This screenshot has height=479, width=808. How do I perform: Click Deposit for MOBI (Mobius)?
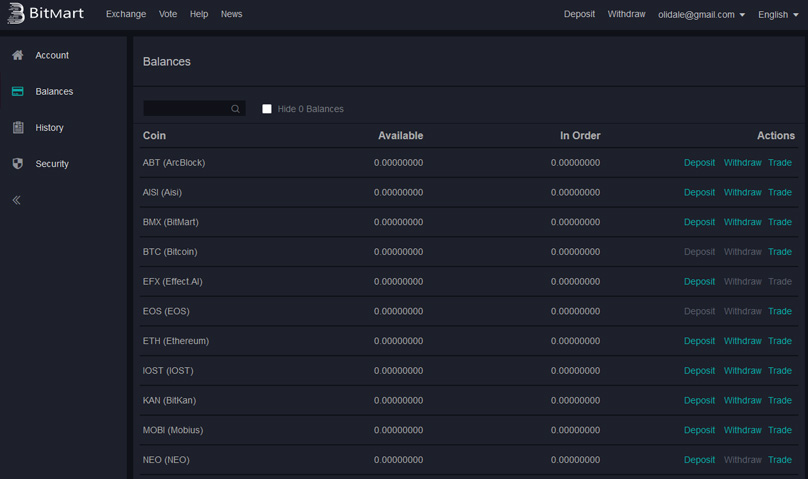[699, 430]
